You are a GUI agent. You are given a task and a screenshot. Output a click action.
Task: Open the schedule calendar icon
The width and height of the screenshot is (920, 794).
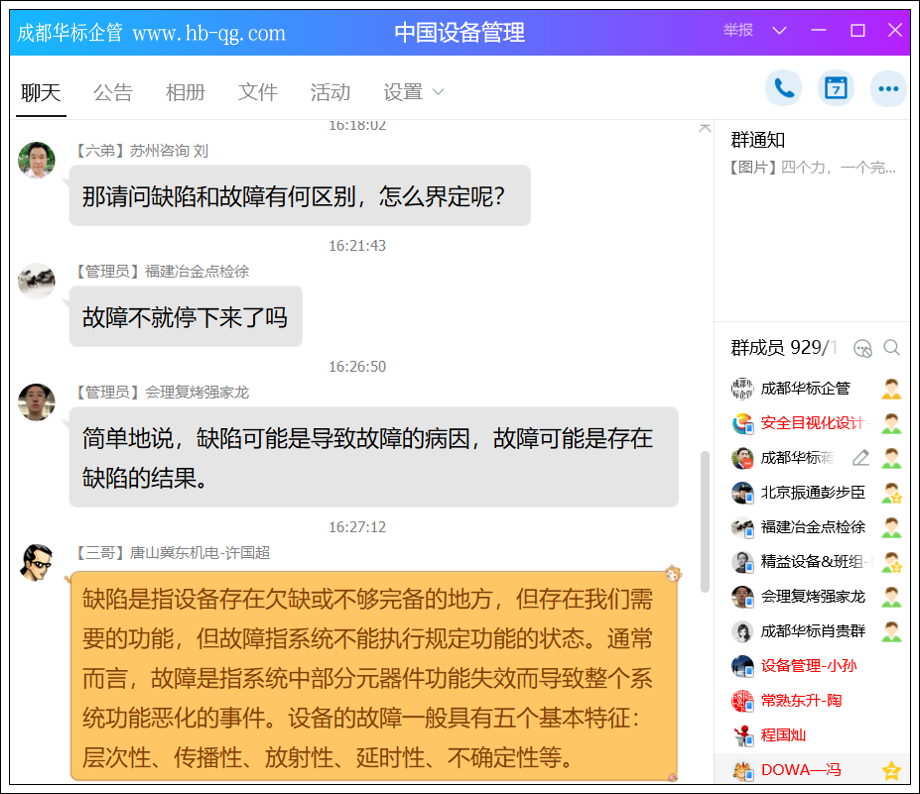coord(836,88)
